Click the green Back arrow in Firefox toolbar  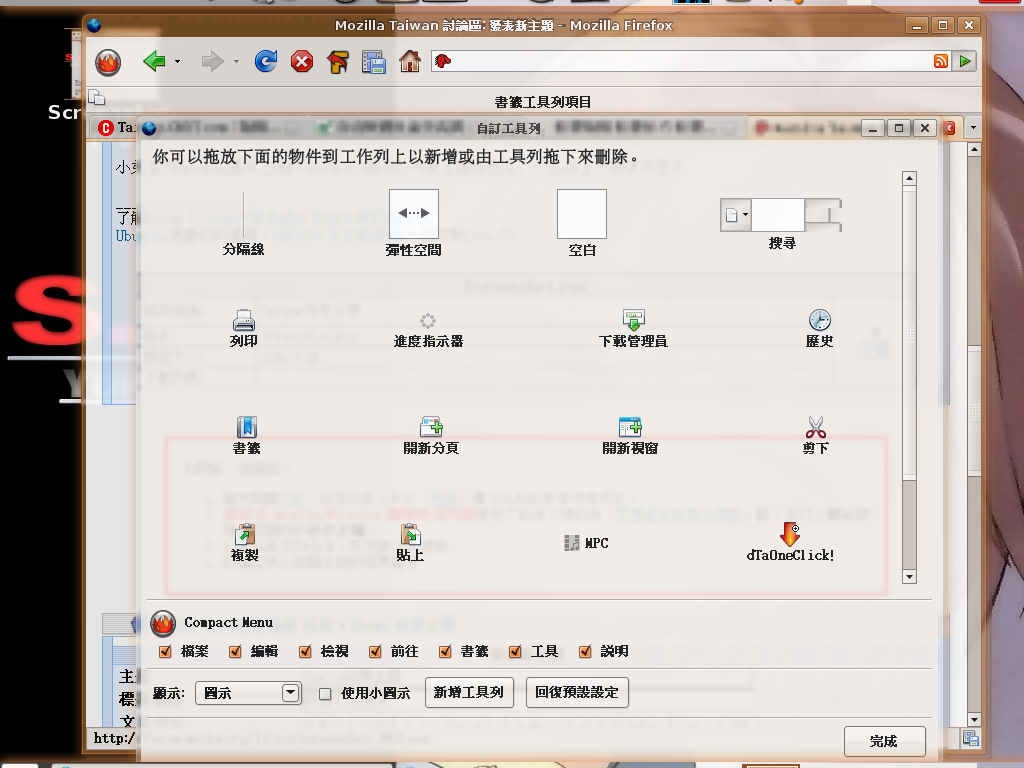click(154, 61)
